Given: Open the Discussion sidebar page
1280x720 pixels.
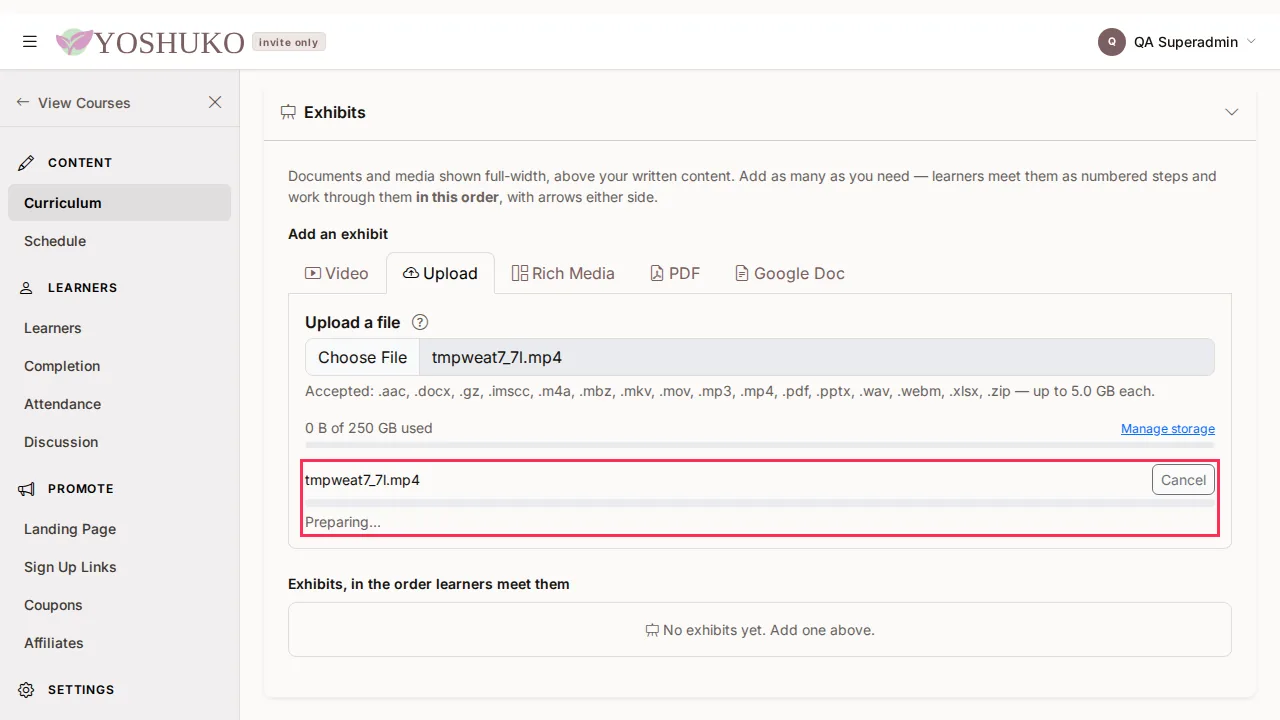Looking at the screenshot, I should (x=120, y=442).
